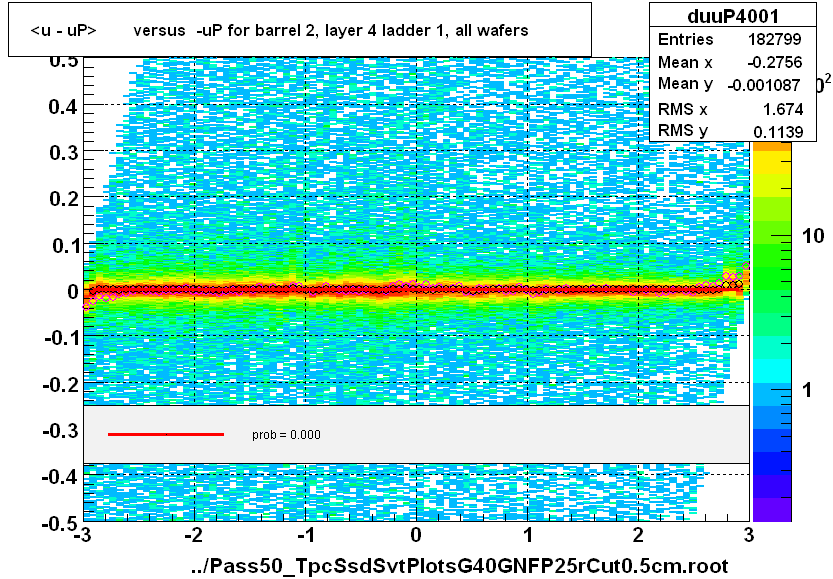
Task: Click palette axis label 1
Action: coord(808,390)
